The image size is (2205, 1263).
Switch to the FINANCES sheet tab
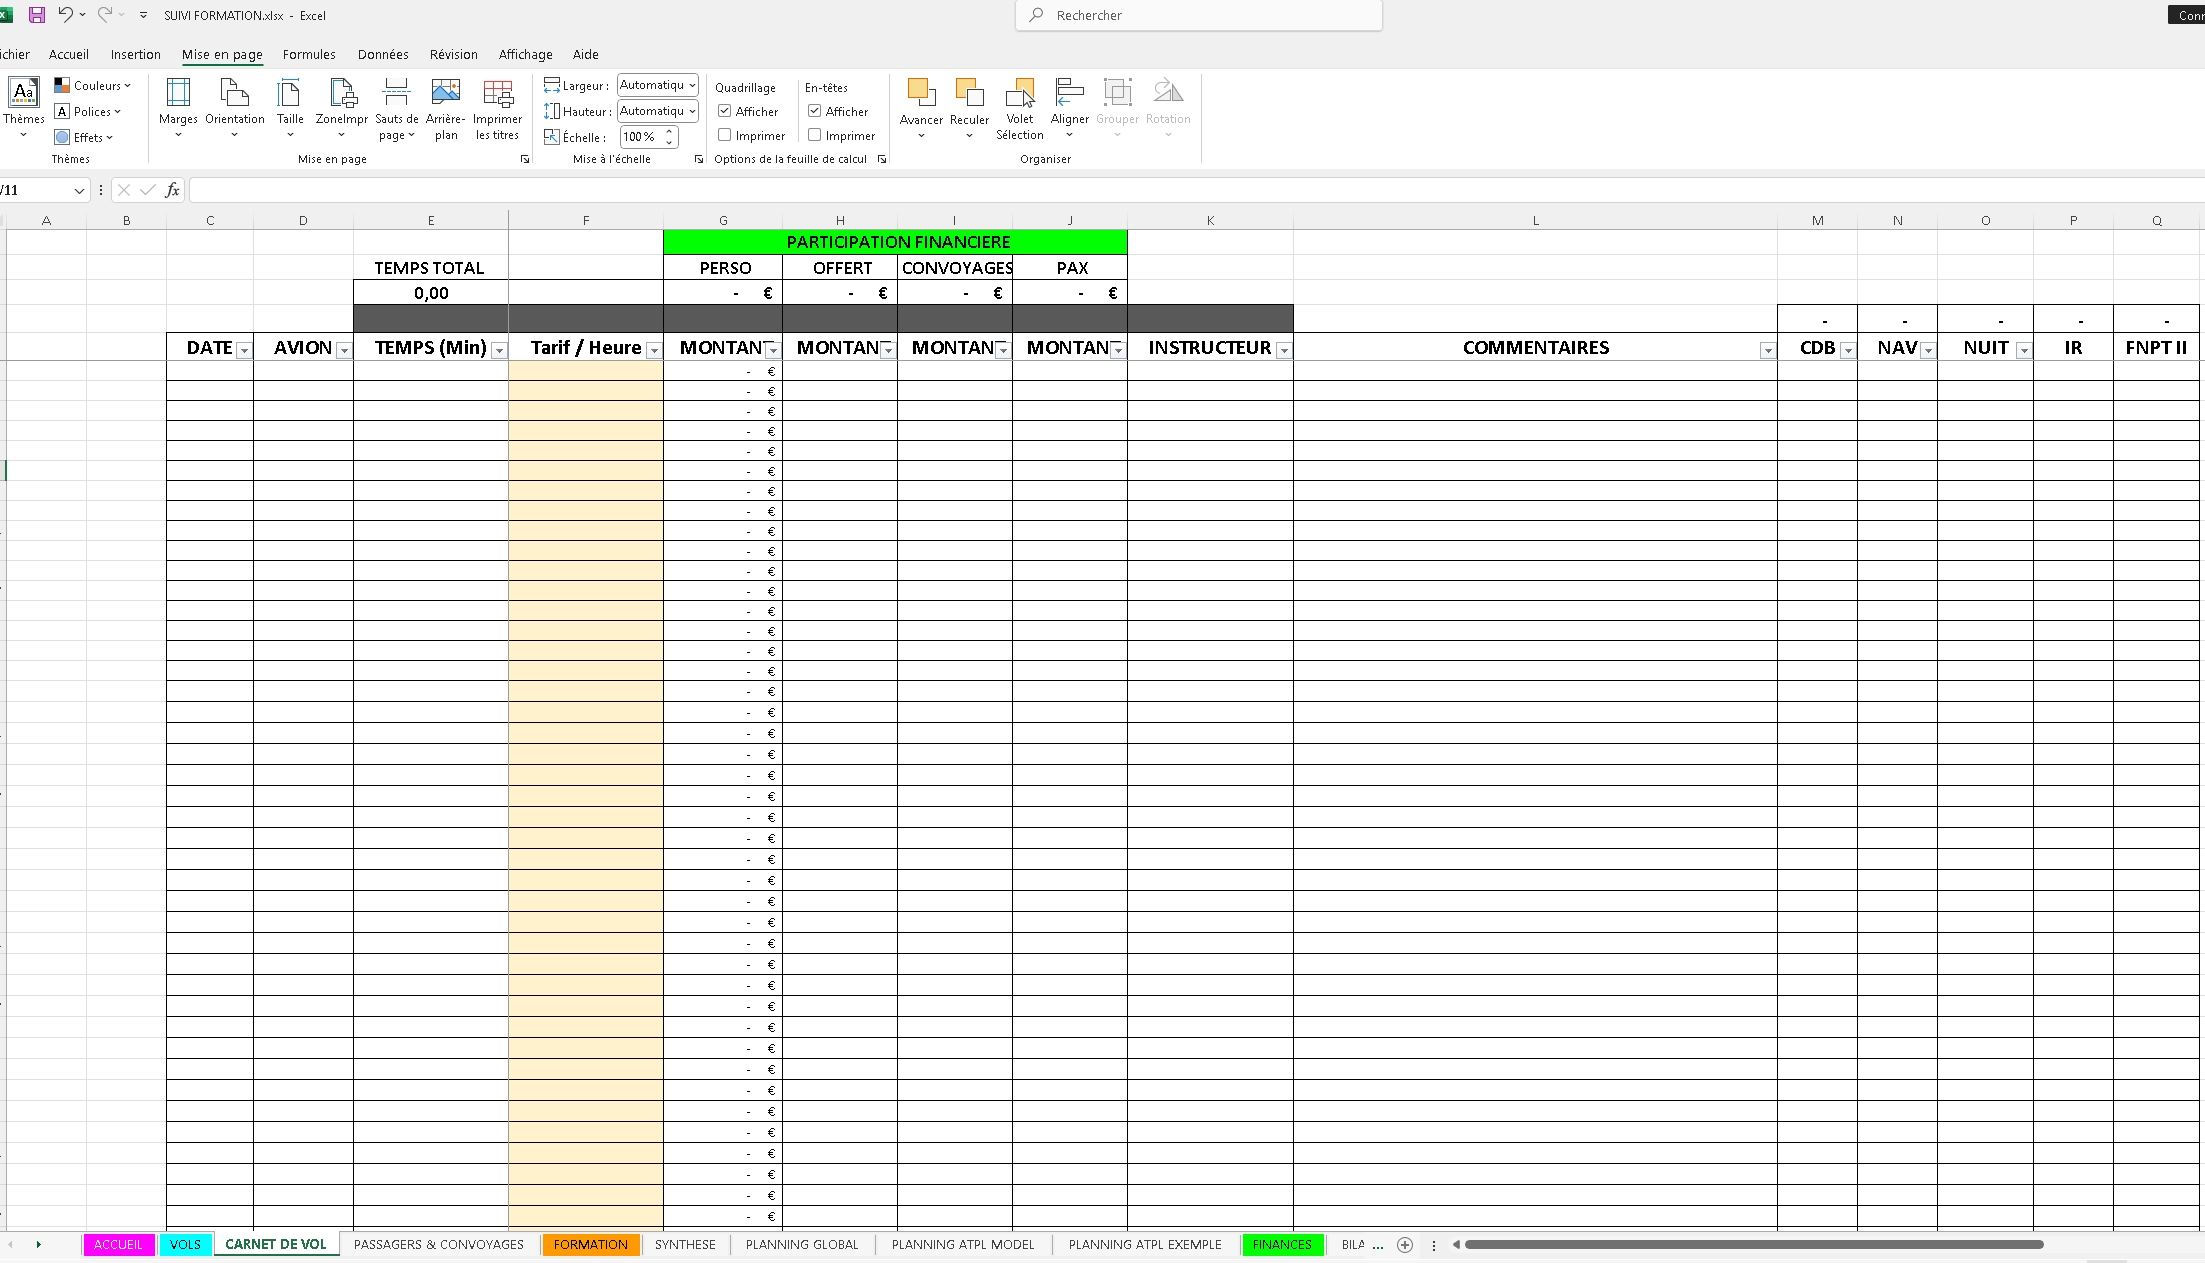[x=1282, y=1245]
